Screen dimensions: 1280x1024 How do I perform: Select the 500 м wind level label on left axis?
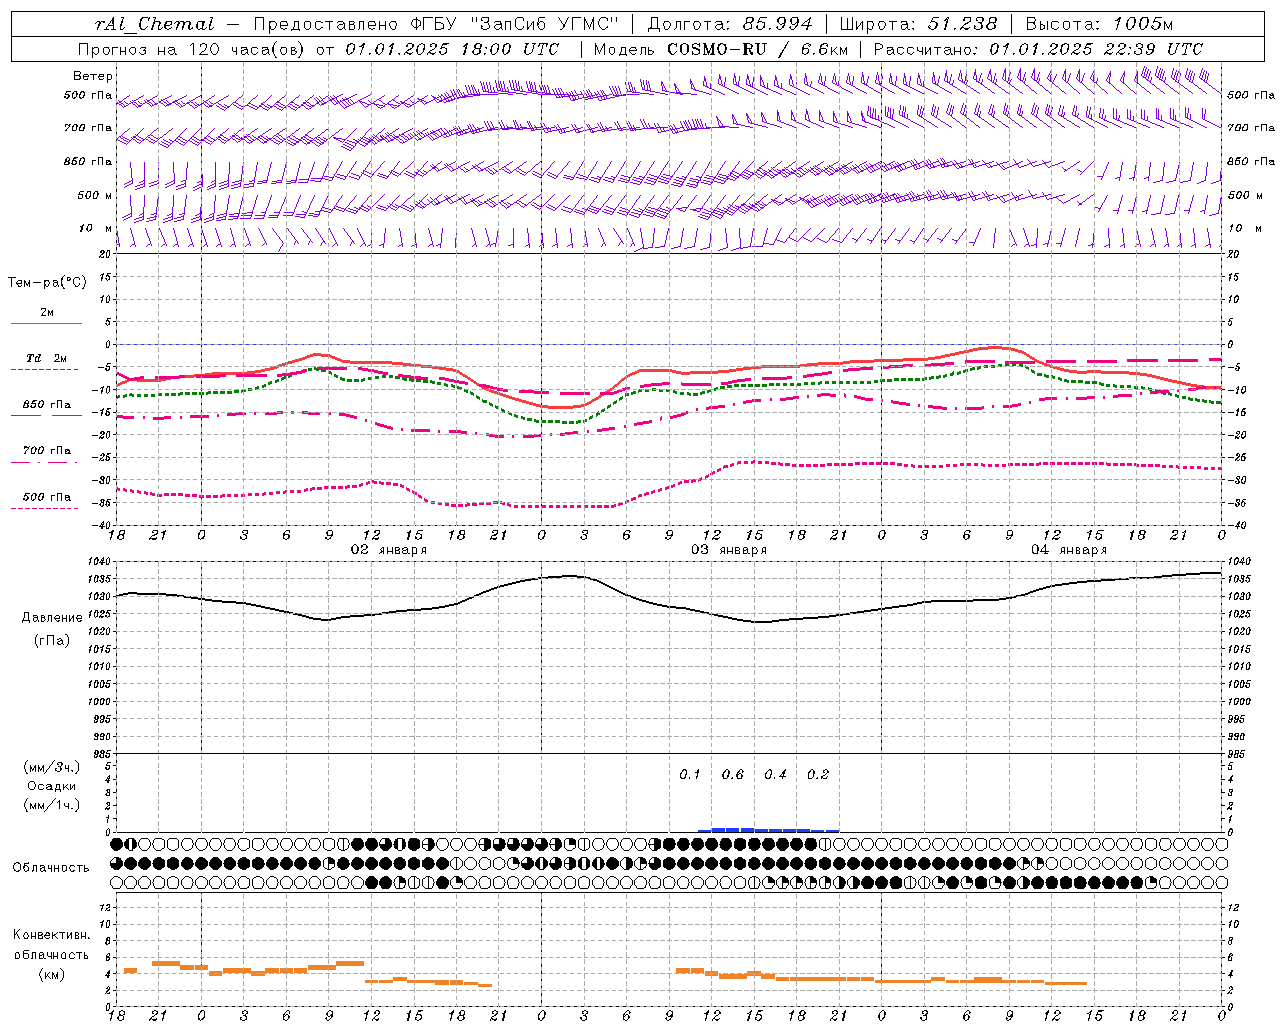click(x=95, y=195)
